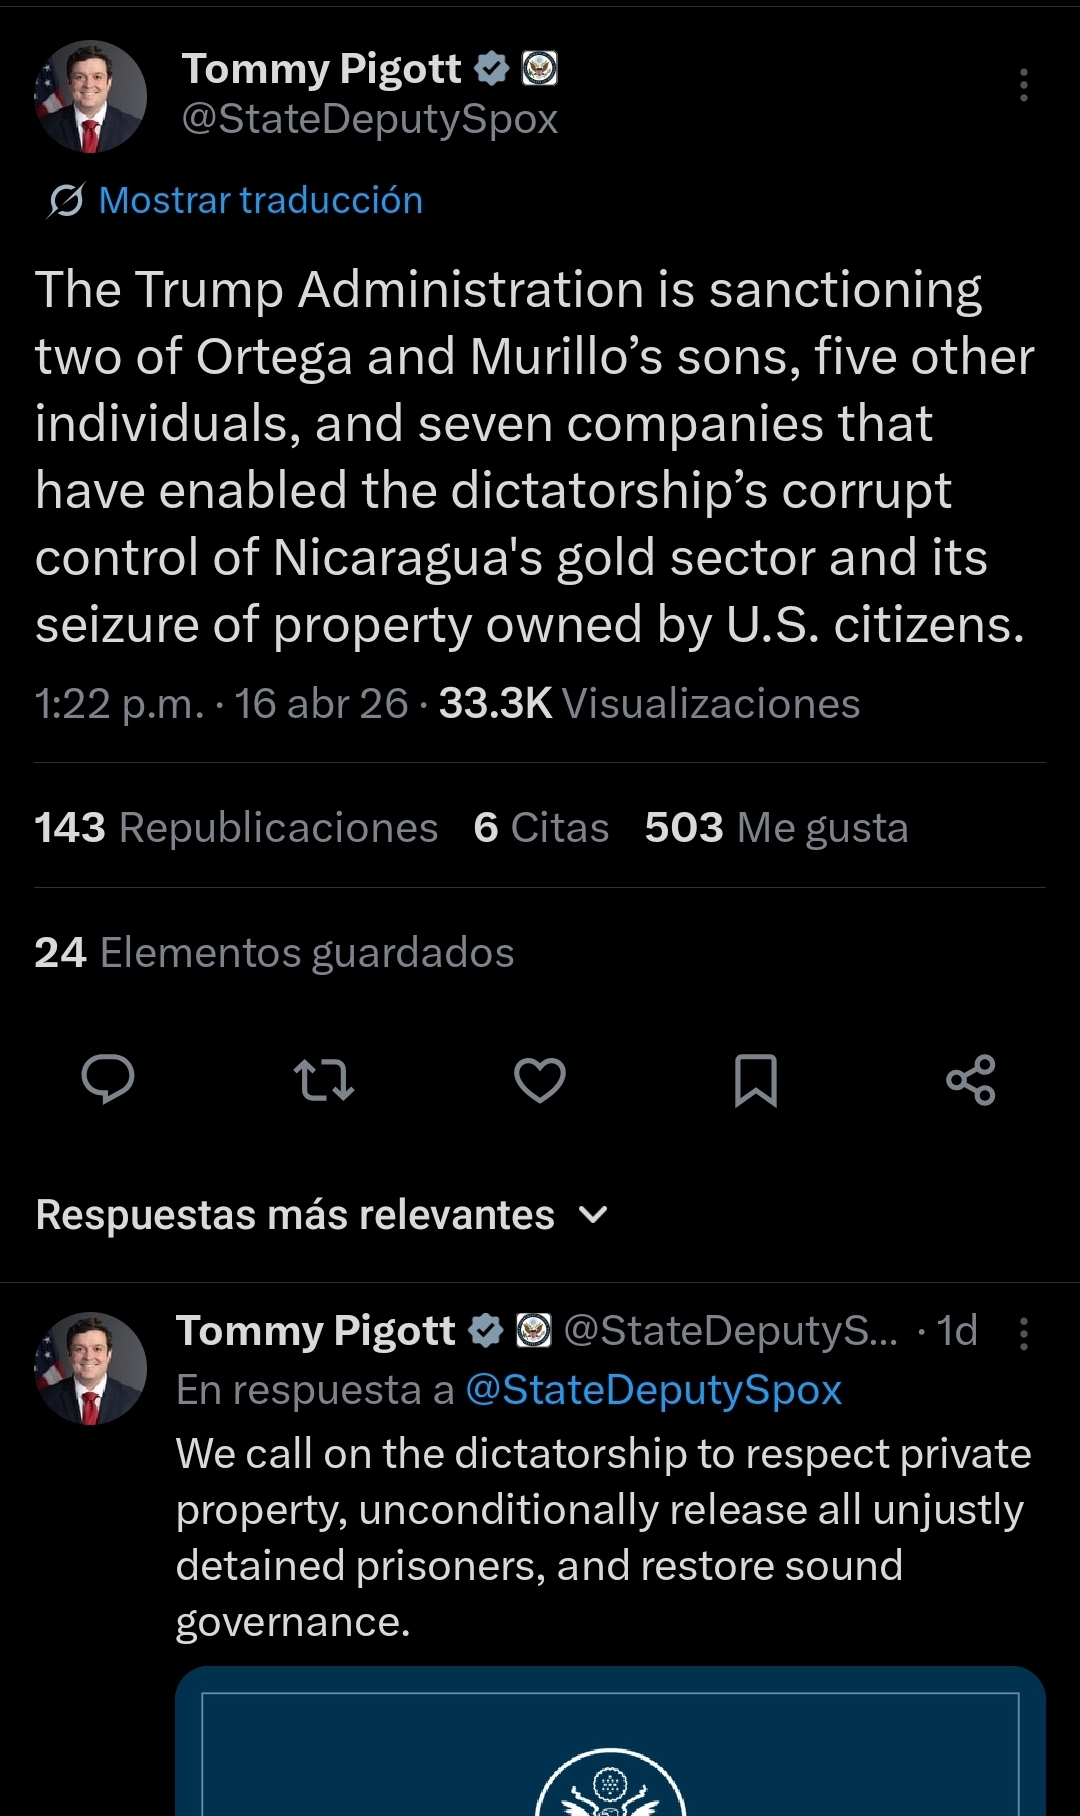Tap the repost arrows icon
The height and width of the screenshot is (1816, 1080).
[x=324, y=1080]
